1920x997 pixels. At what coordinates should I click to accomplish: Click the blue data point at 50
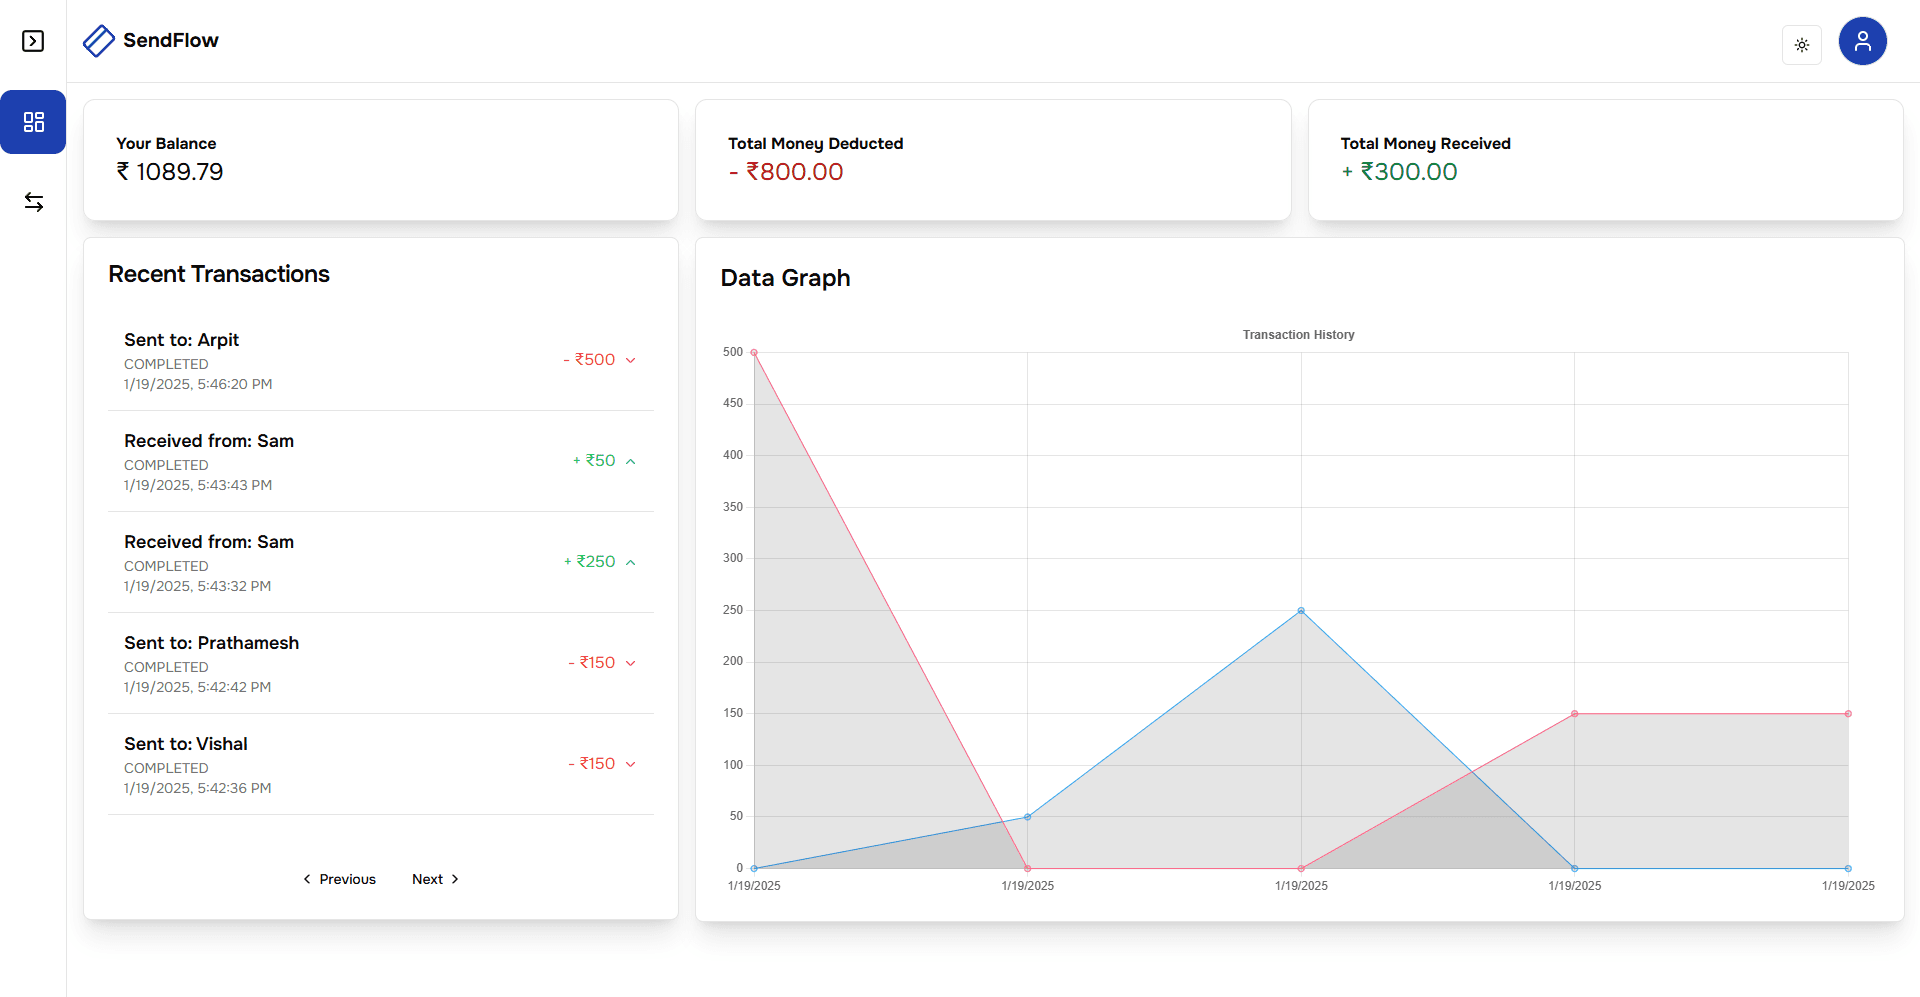(x=1027, y=817)
